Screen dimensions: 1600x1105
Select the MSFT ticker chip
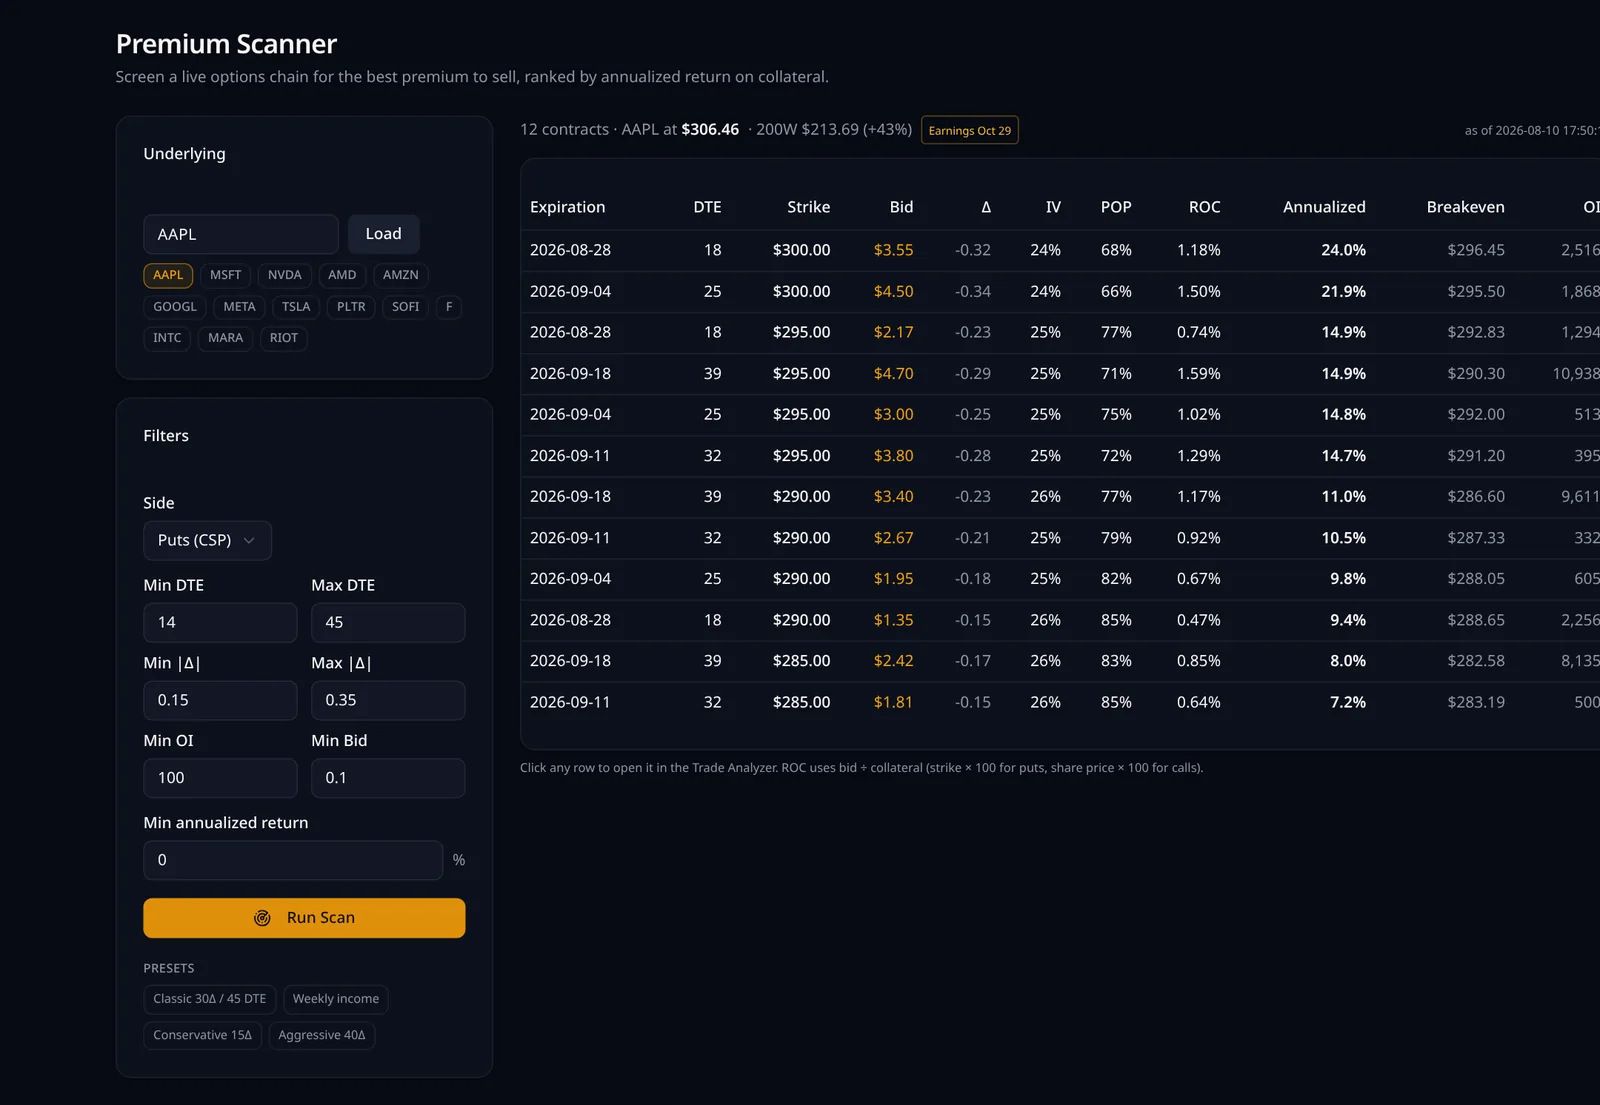225,275
